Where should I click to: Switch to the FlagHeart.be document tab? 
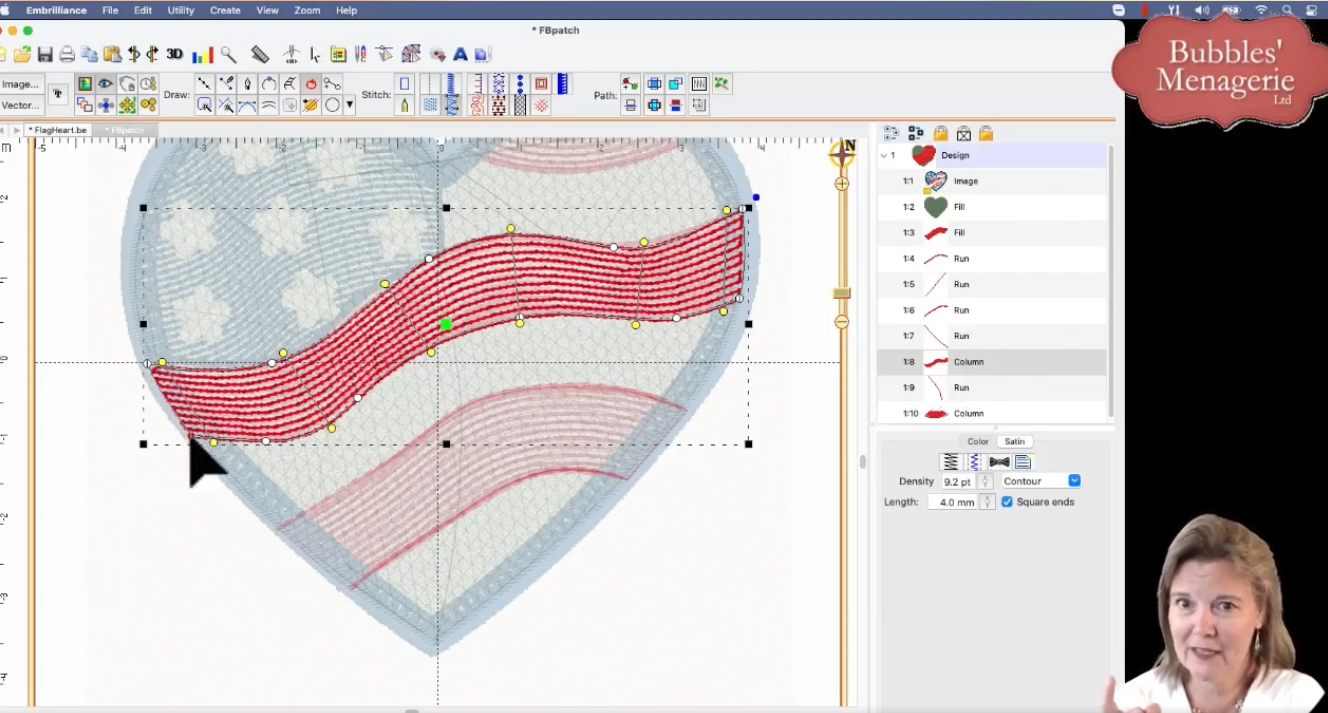tap(57, 130)
